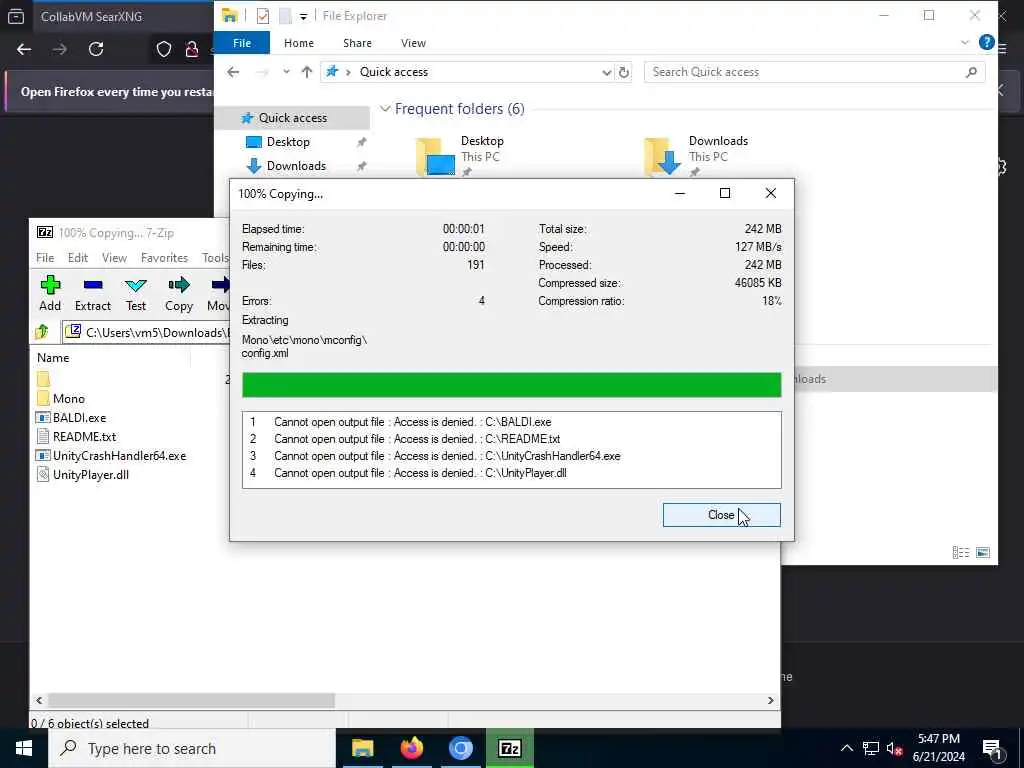Open Firefox from the taskbar
Image resolution: width=1024 pixels, height=768 pixels.
[x=411, y=748]
